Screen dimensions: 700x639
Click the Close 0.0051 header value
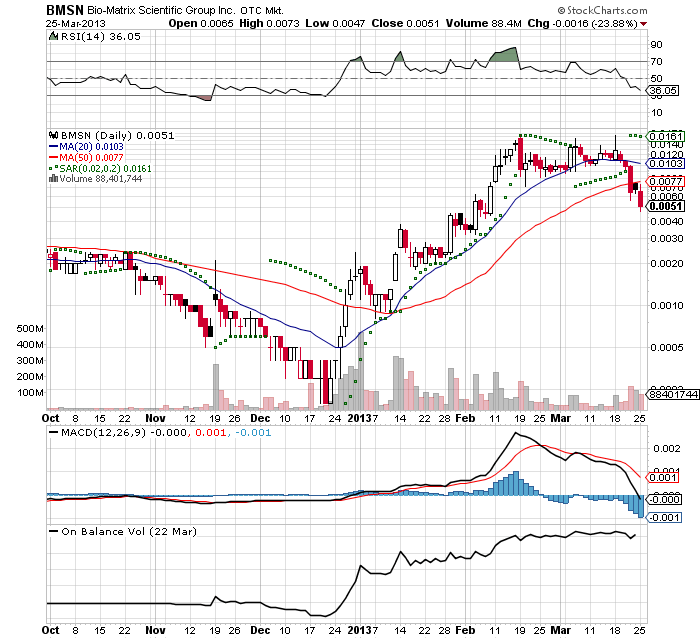tap(405, 23)
